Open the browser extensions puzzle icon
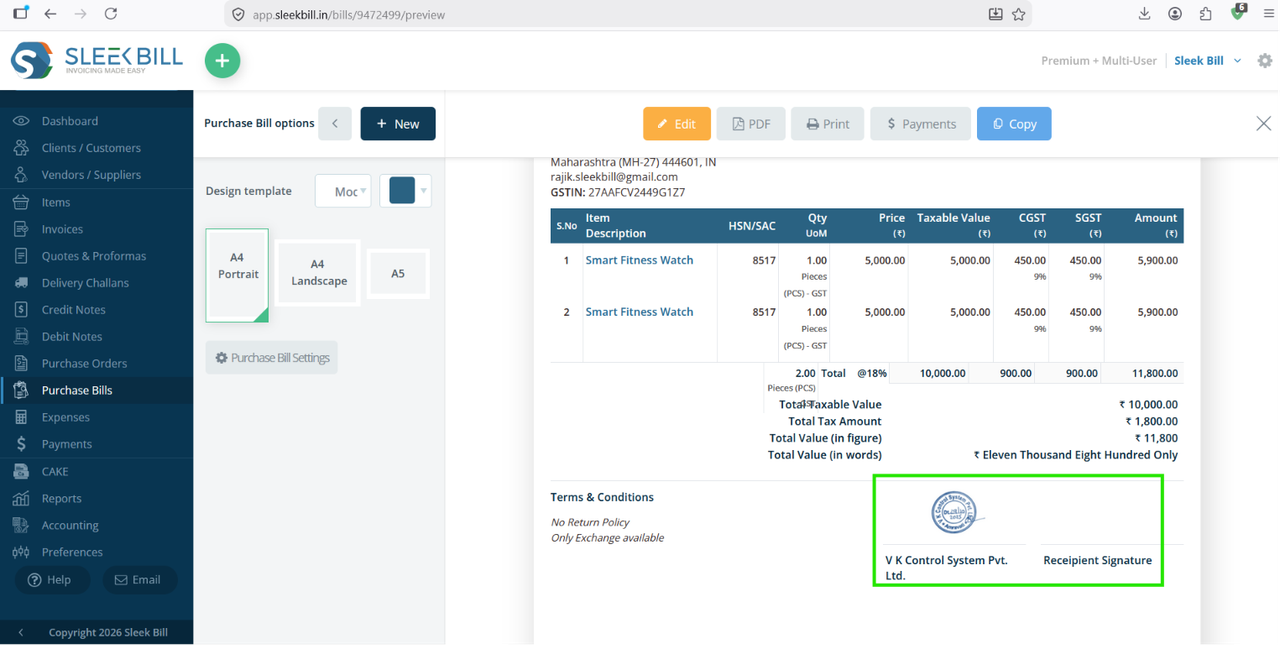Screen dimensions: 1280x645 [x=1205, y=14]
